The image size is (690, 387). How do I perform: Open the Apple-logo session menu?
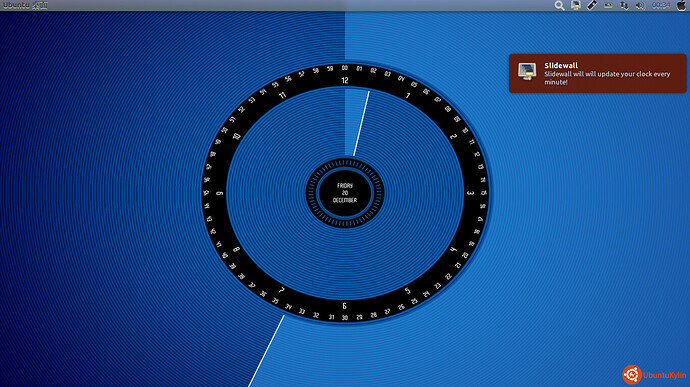coord(681,5)
